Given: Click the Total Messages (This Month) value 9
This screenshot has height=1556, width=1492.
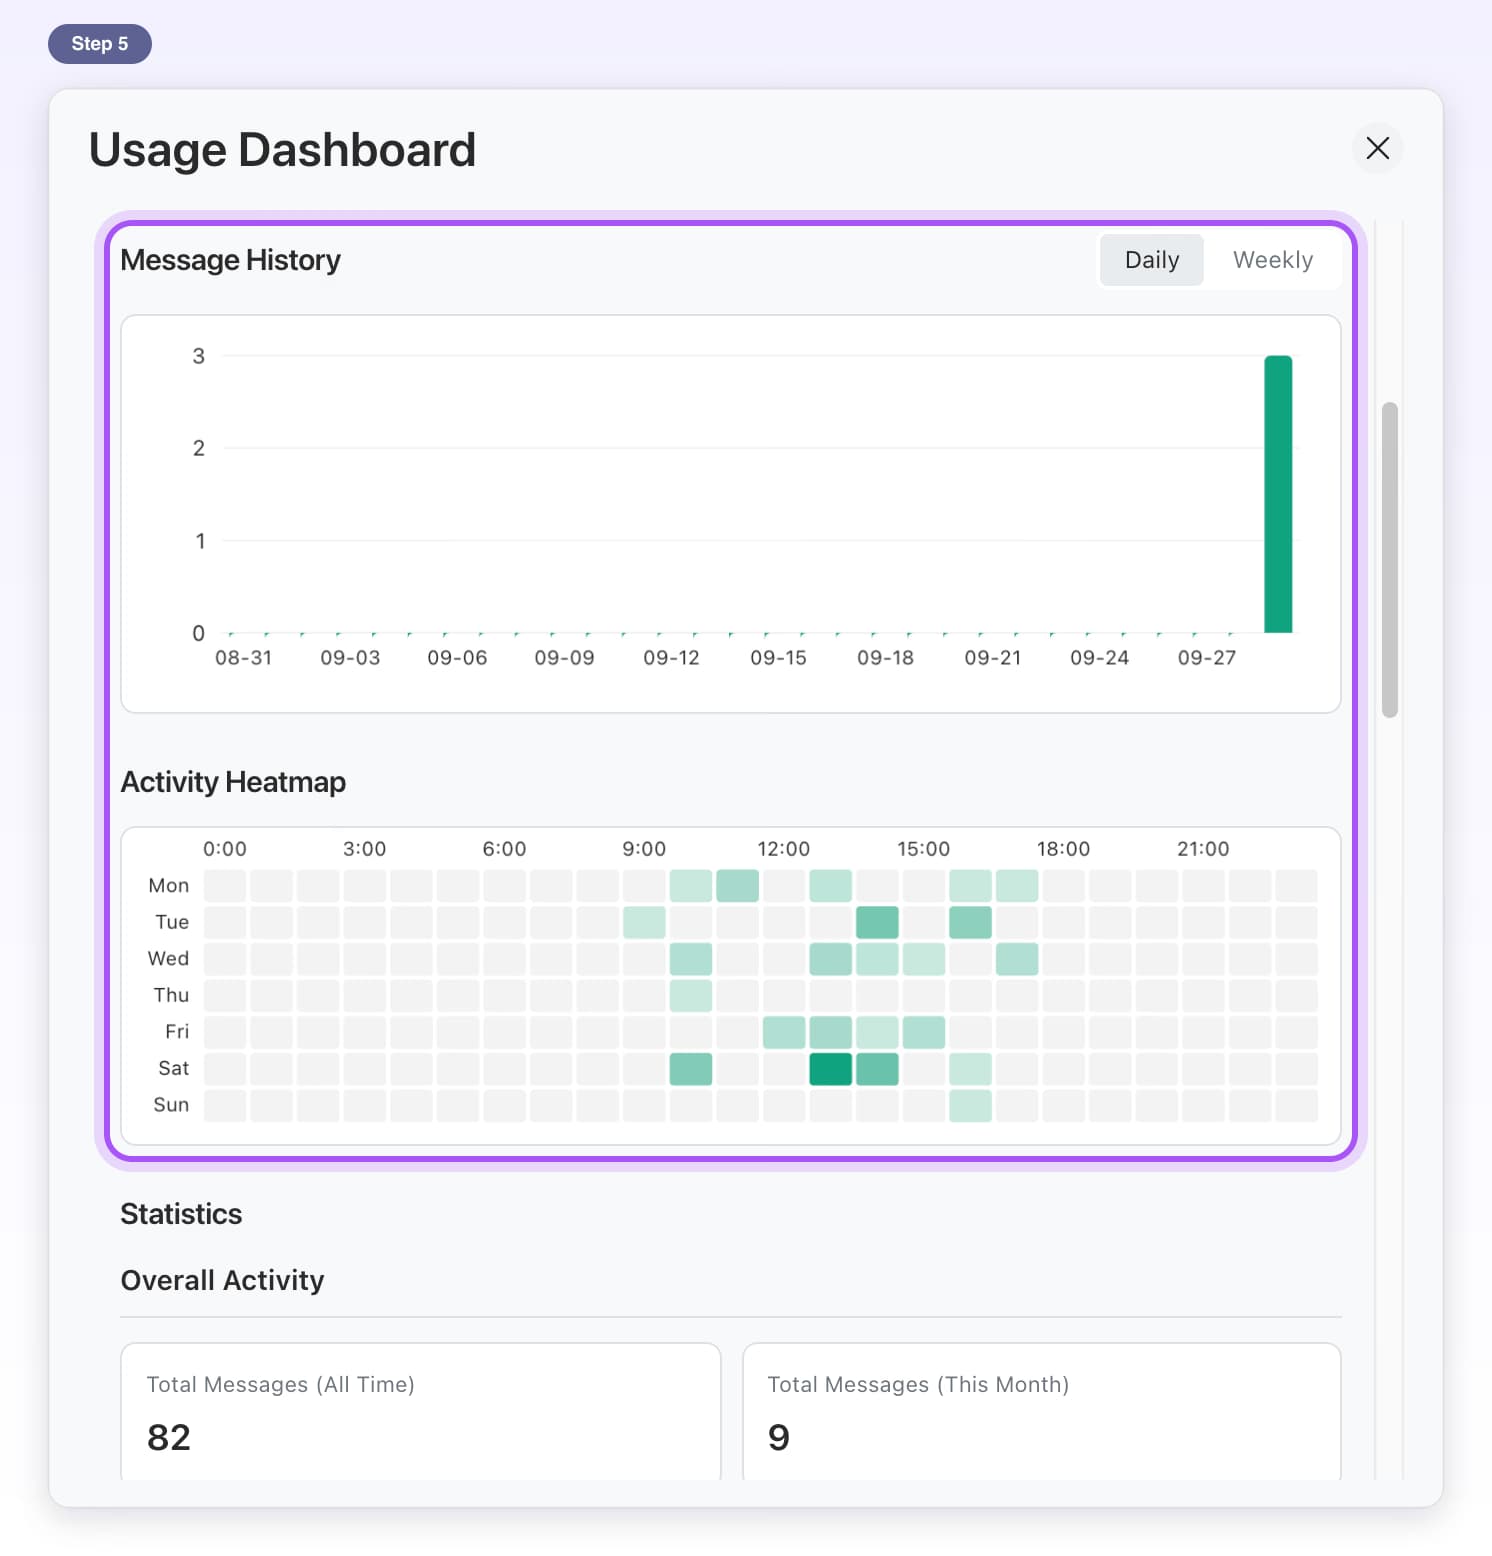Looking at the screenshot, I should click(779, 1437).
